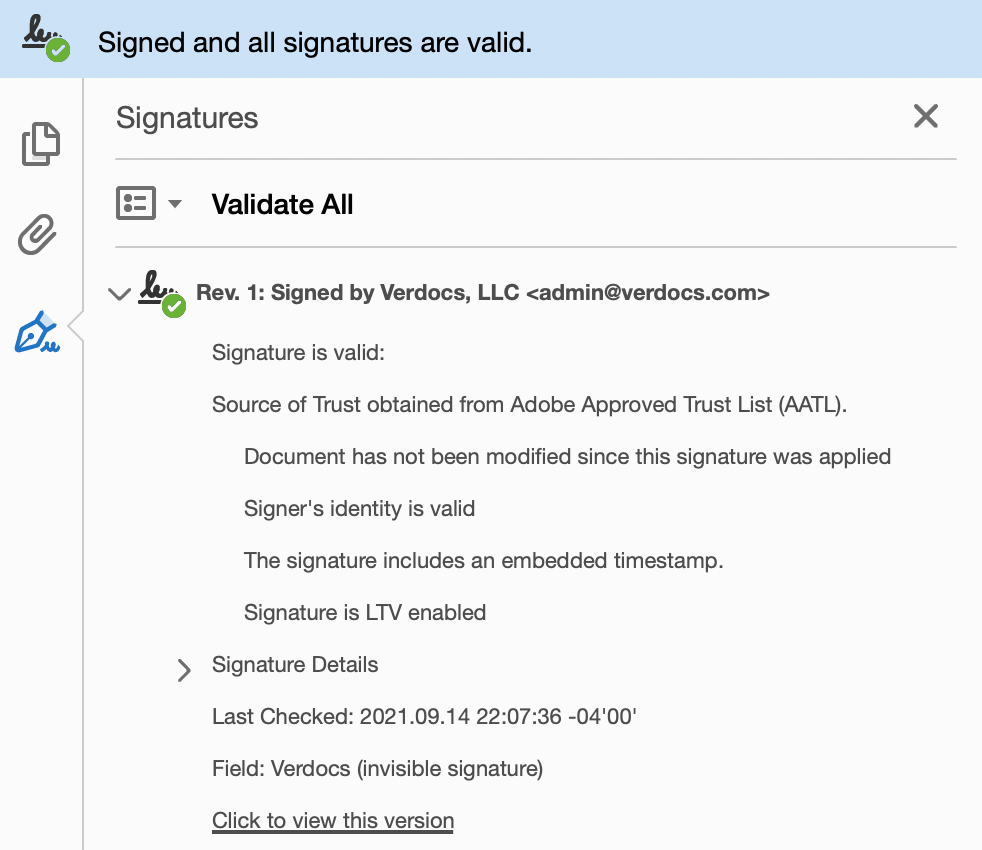Open the Signatures options list icon
This screenshot has width=982, height=850.
[x=136, y=204]
